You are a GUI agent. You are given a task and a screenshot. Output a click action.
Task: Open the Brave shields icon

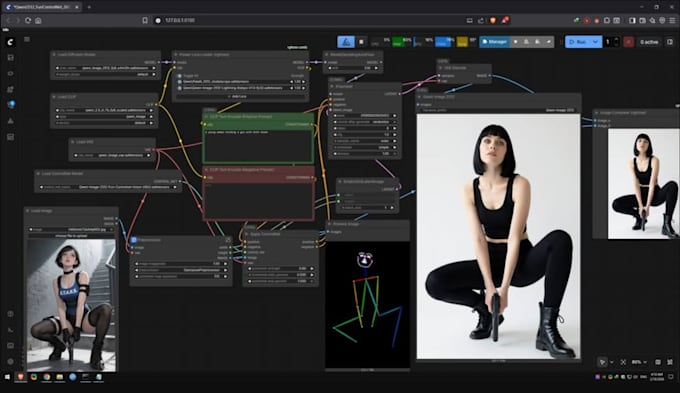(x=493, y=20)
